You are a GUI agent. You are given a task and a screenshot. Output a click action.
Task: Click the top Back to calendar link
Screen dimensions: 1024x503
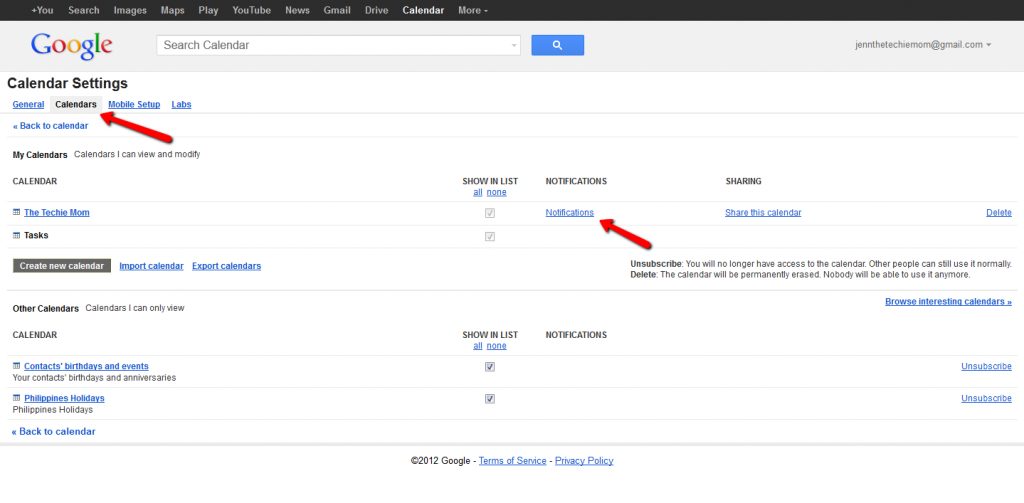(x=50, y=125)
